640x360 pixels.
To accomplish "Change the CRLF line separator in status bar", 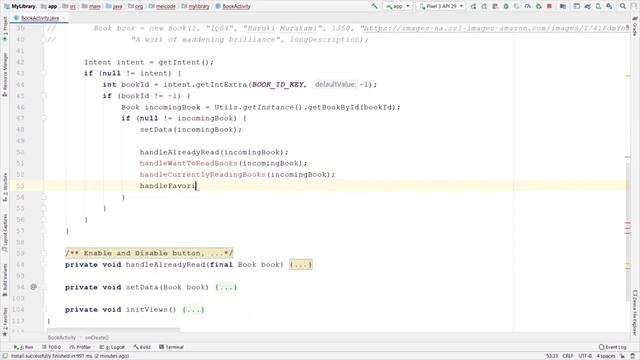I will [x=567, y=356].
